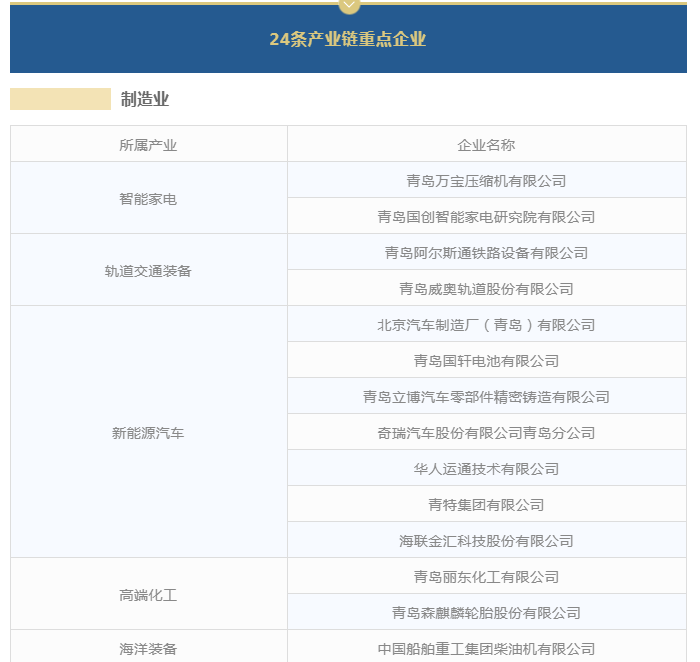Select 青岛威奥轨道股份有限公司 row
Screen dimensions: 700x662
click(487, 288)
